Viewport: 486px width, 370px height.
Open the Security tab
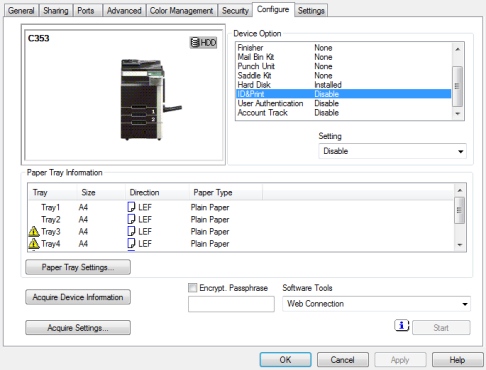(x=235, y=11)
